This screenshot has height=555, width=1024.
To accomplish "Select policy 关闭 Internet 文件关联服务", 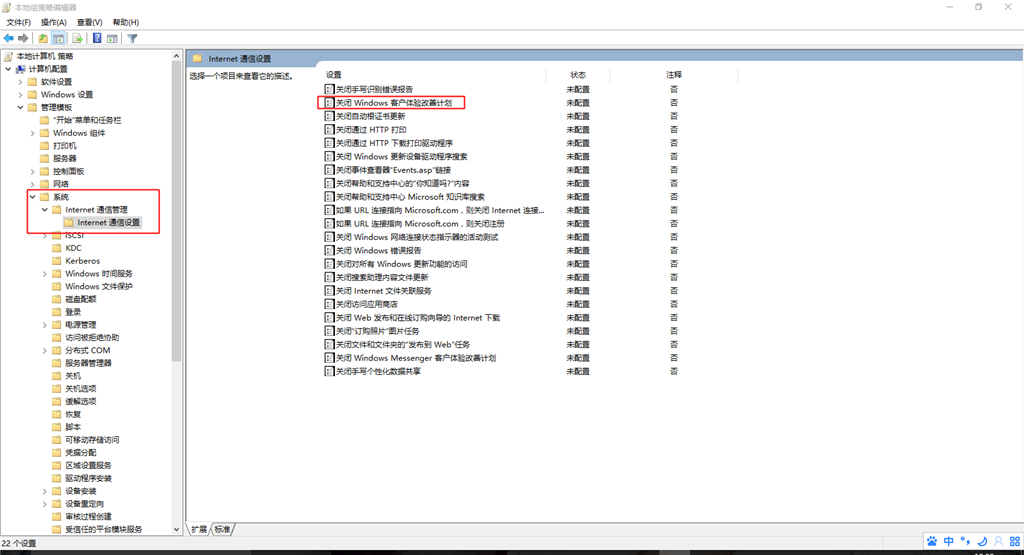I will tap(383, 291).
